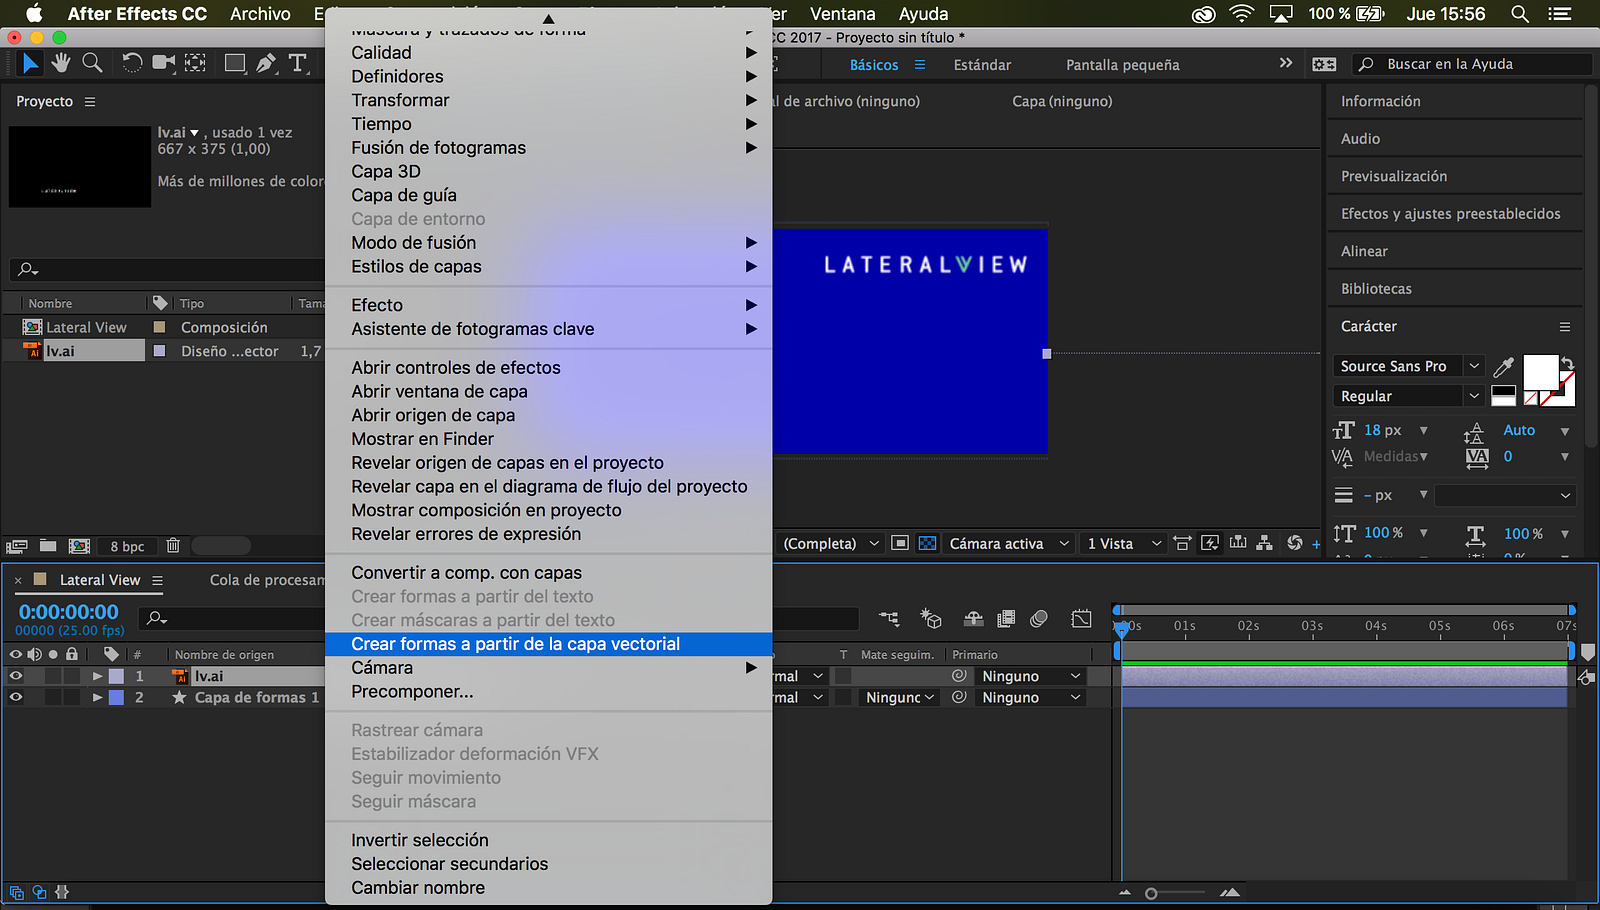The width and height of the screenshot is (1600, 910).
Task: Toggle the transparency grid button
Action: coord(928,543)
